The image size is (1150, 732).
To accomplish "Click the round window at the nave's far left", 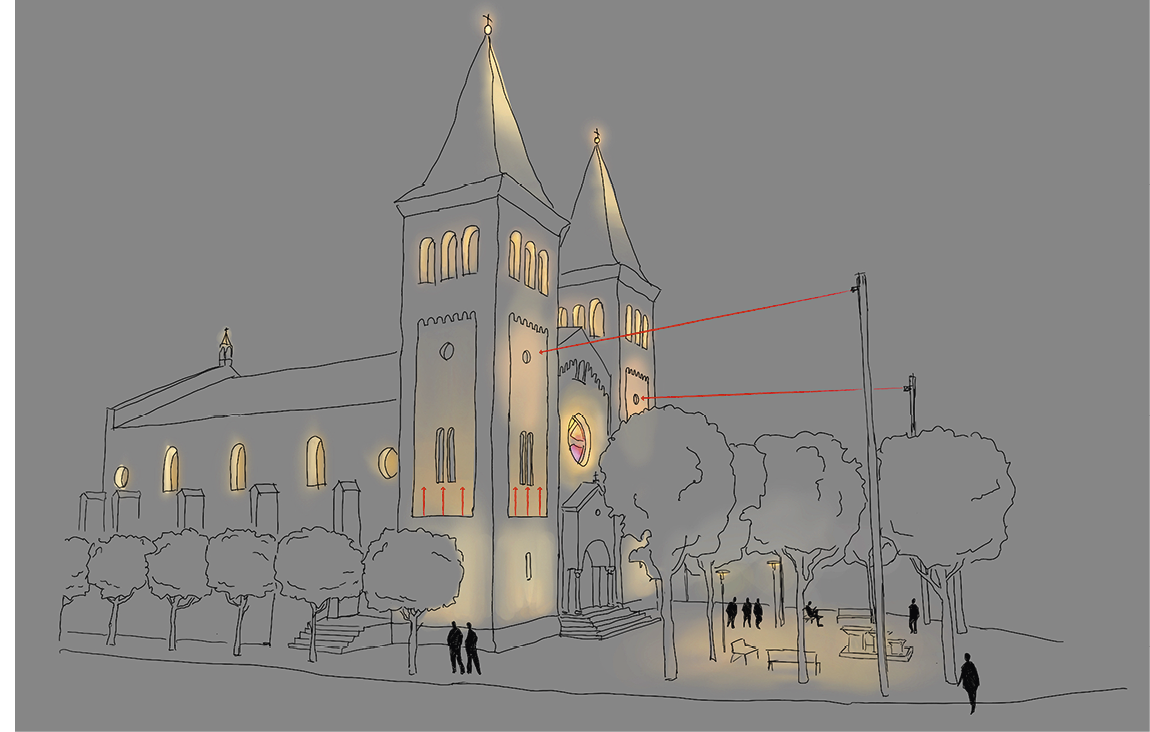I will tap(121, 476).
